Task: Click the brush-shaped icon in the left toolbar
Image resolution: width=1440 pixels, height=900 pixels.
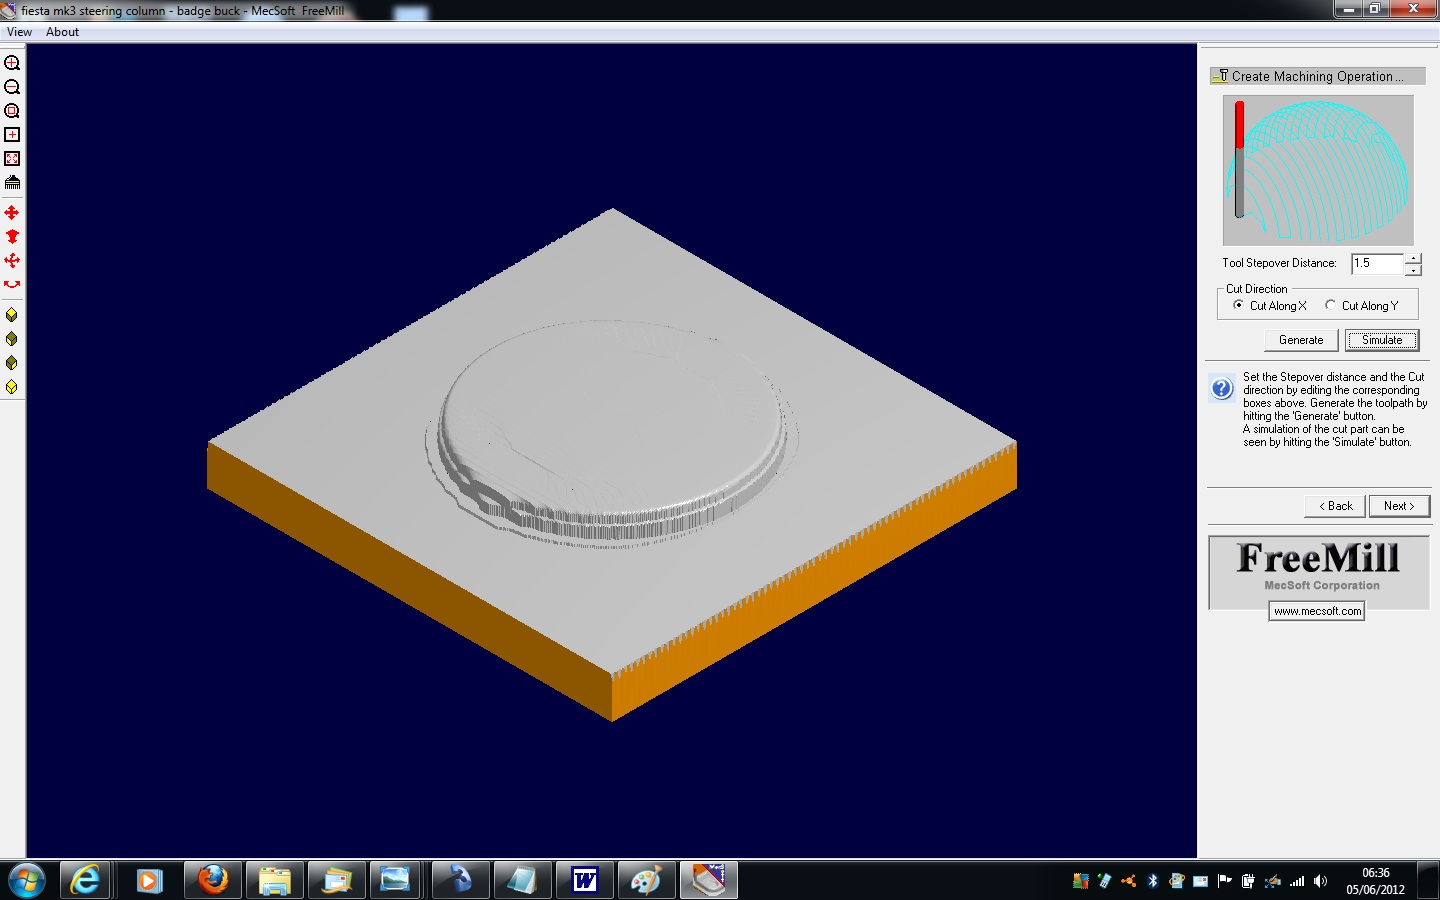Action: [x=12, y=183]
